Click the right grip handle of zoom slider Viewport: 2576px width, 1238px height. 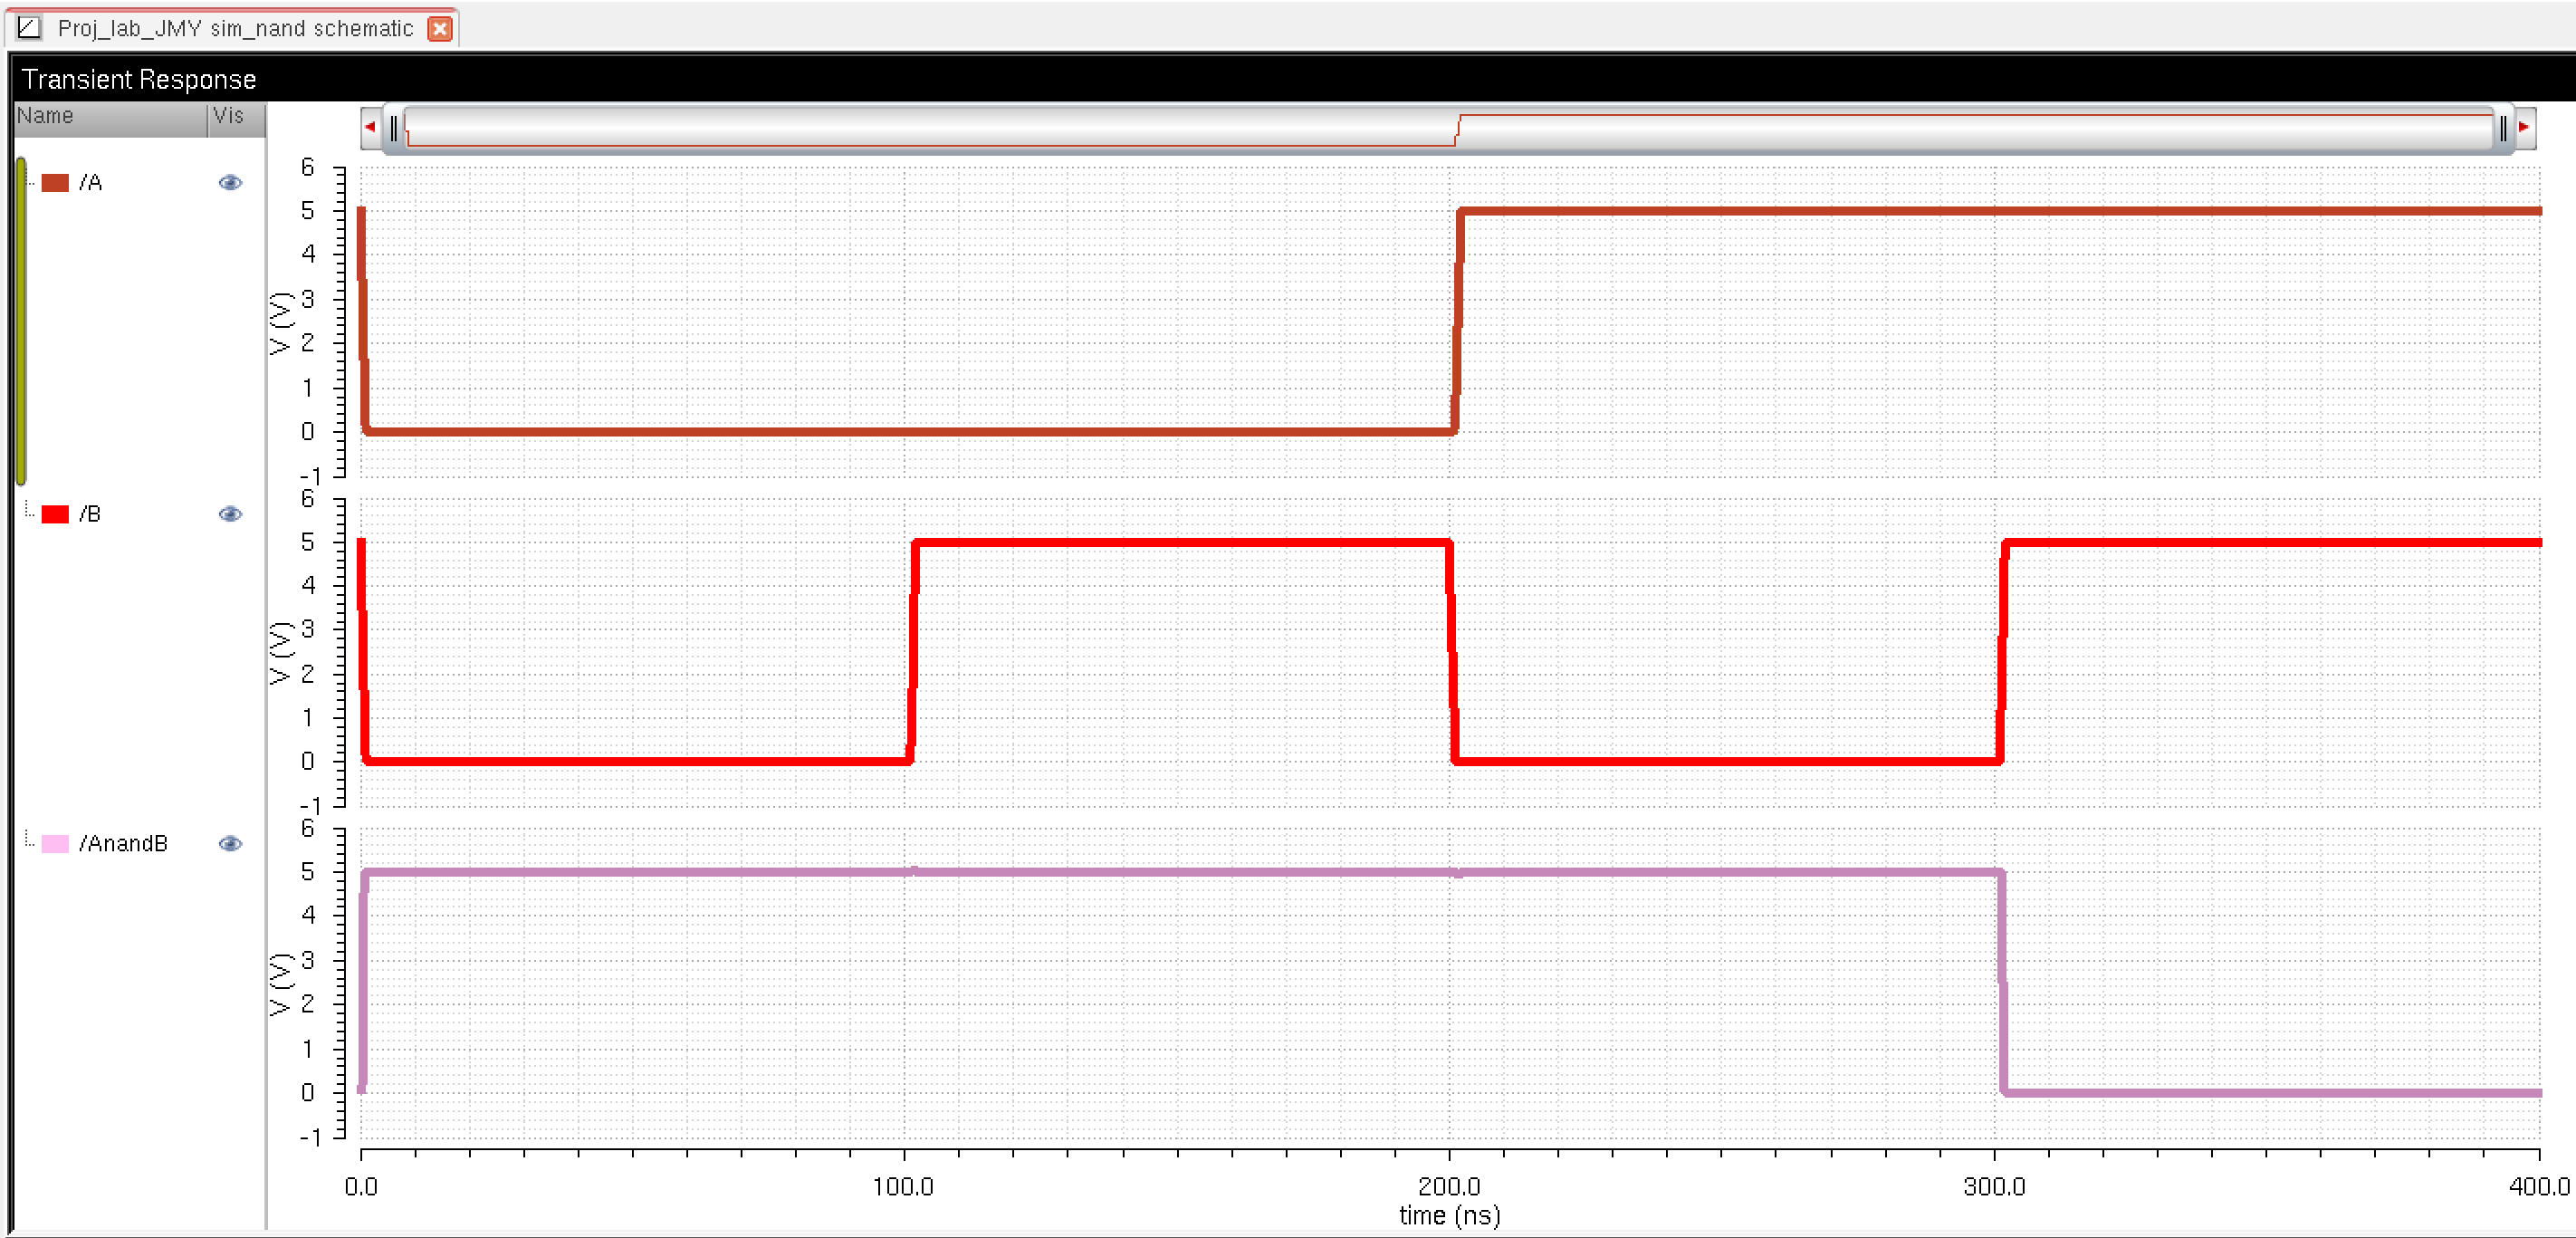click(2502, 128)
